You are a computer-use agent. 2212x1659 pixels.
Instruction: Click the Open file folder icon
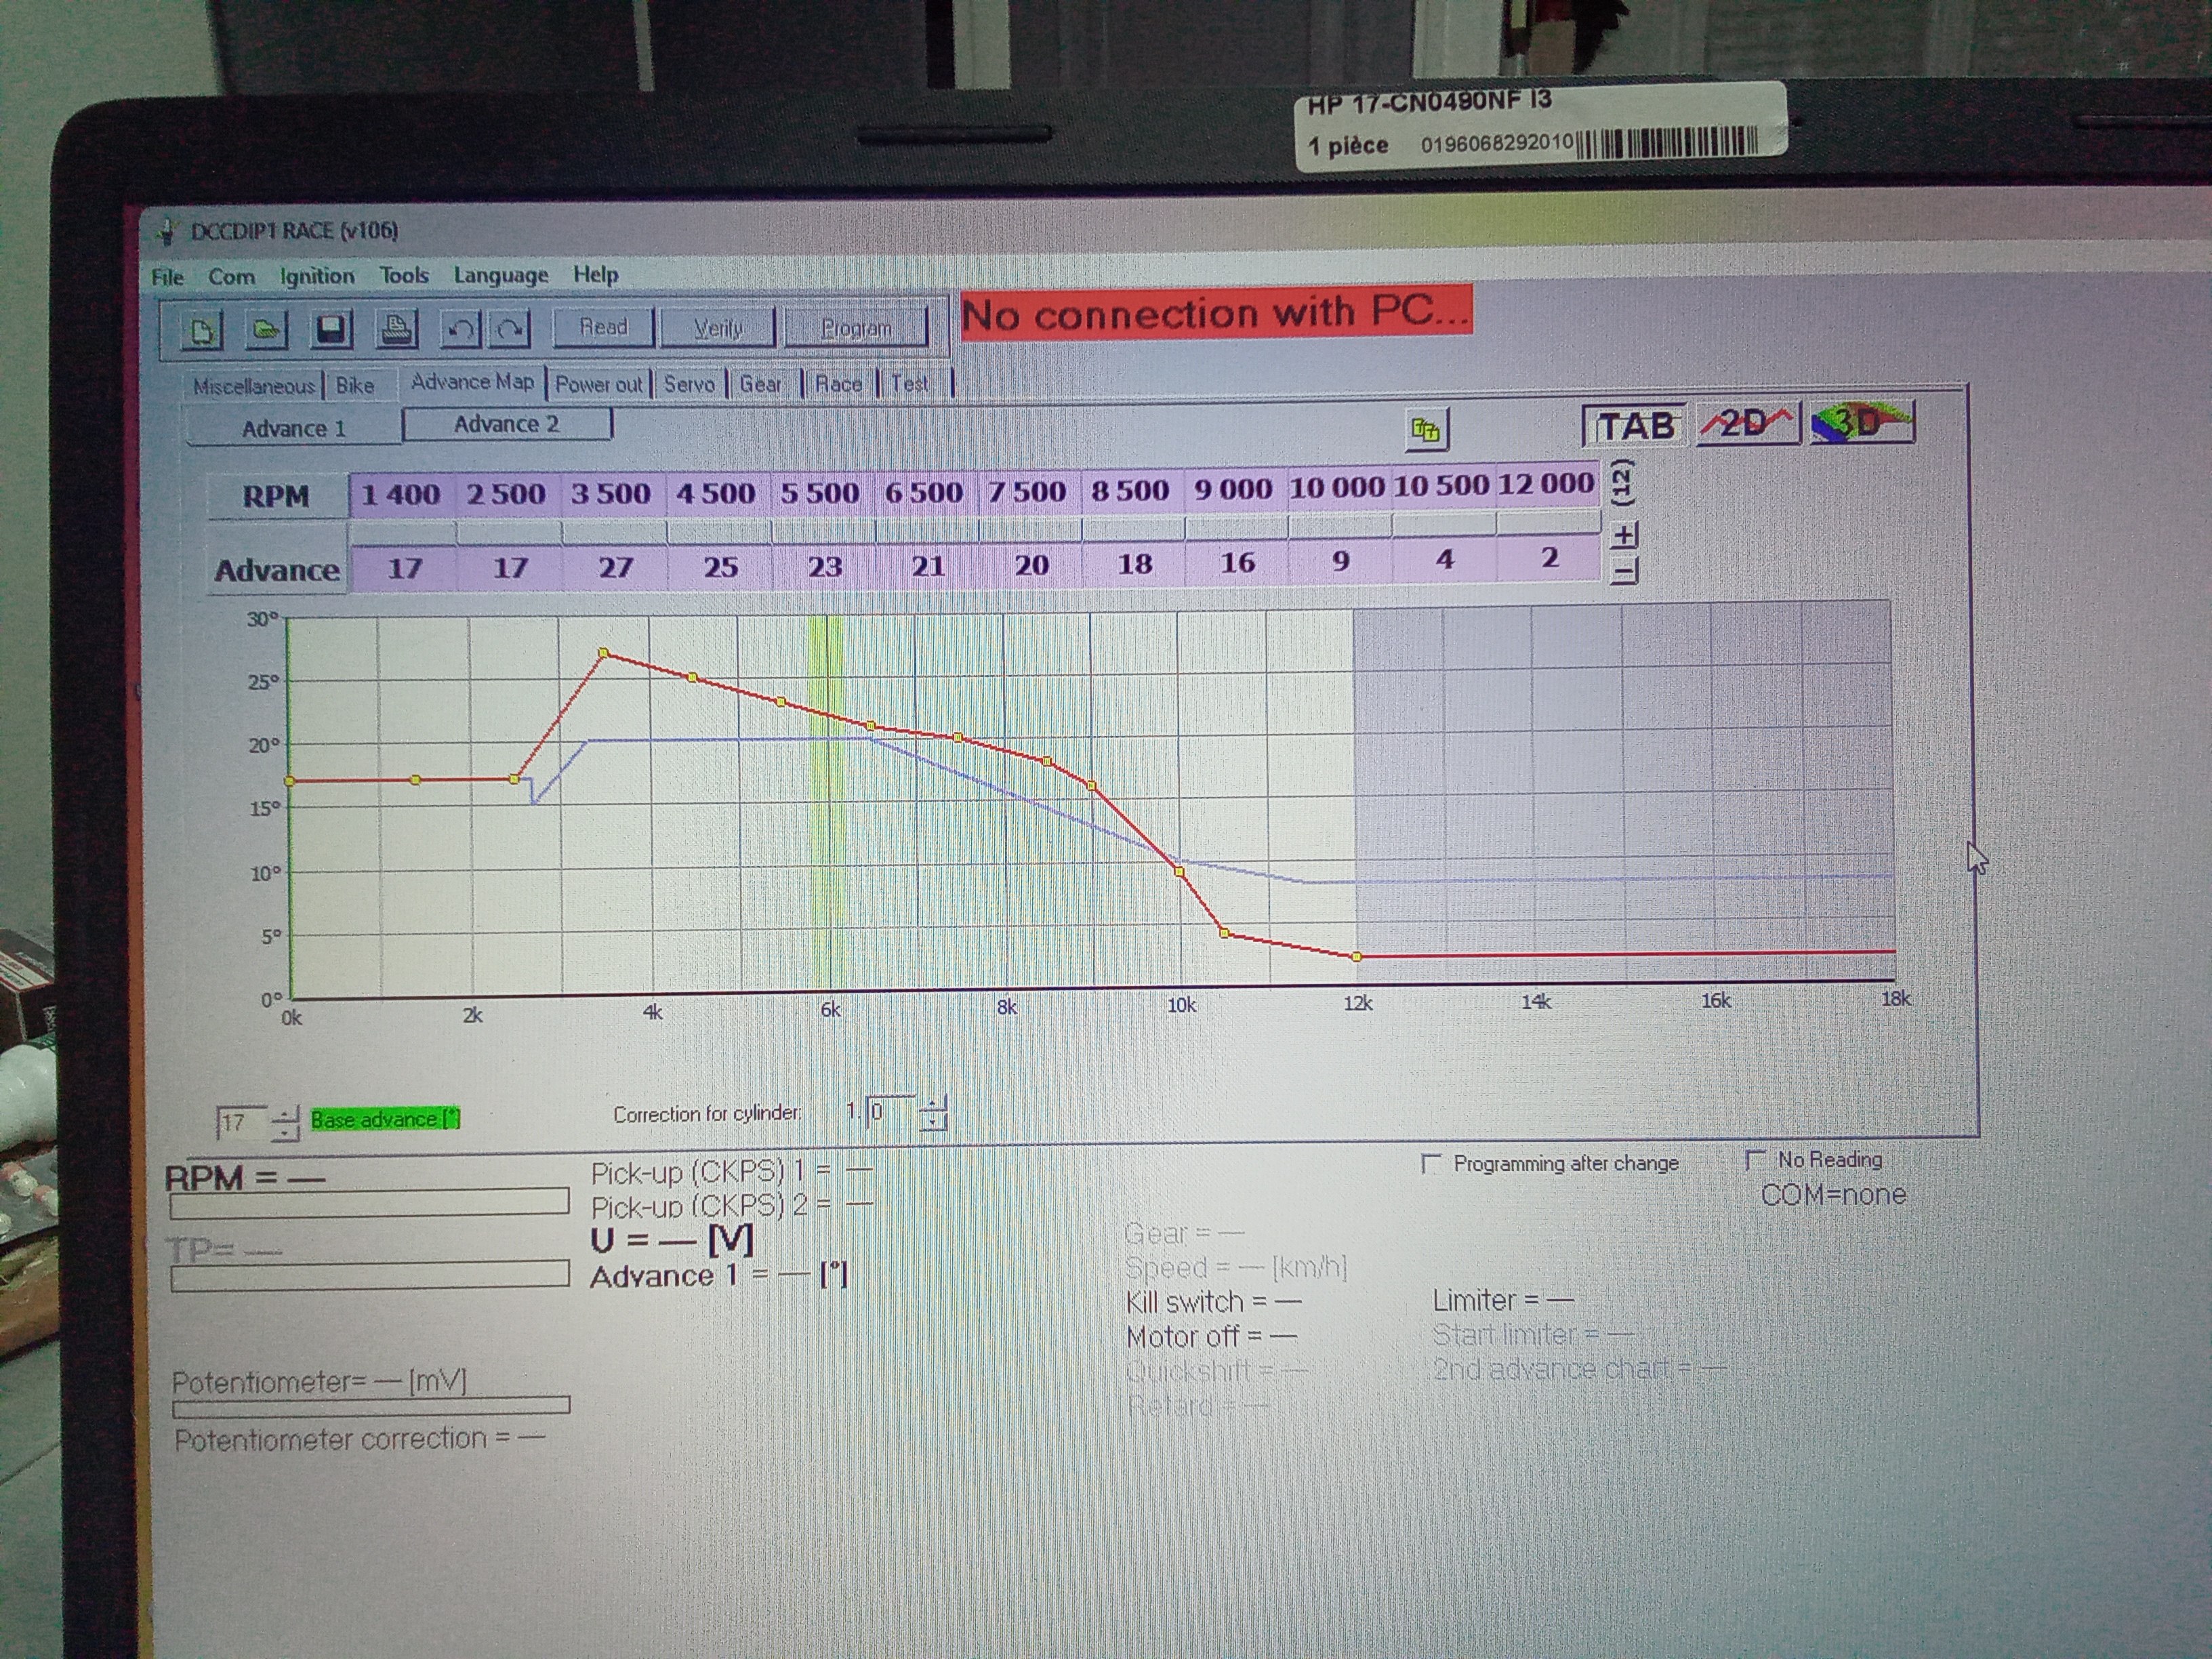coord(265,329)
